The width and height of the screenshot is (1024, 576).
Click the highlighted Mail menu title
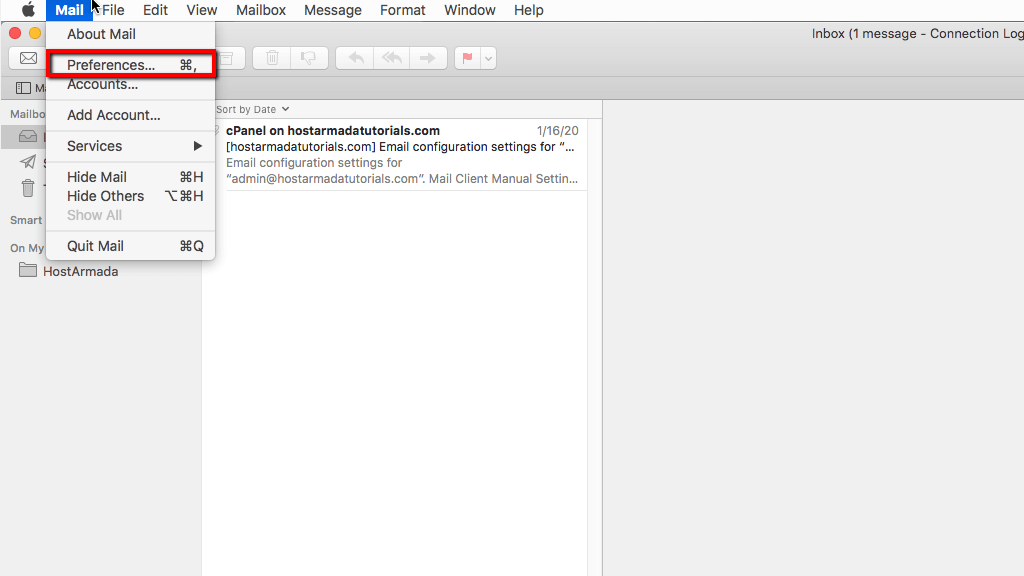(x=69, y=10)
